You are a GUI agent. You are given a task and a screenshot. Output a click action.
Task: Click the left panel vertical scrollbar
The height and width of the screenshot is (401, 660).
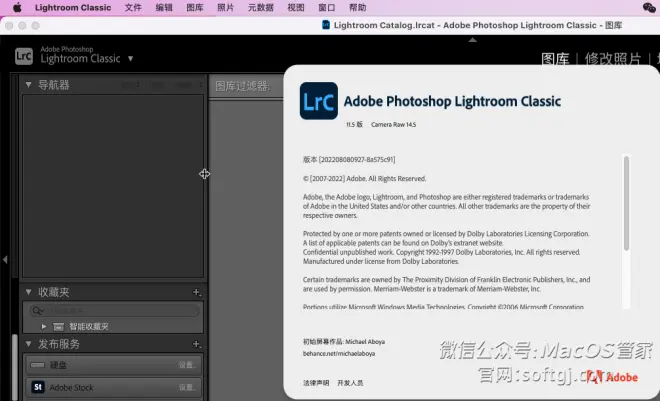point(15,367)
